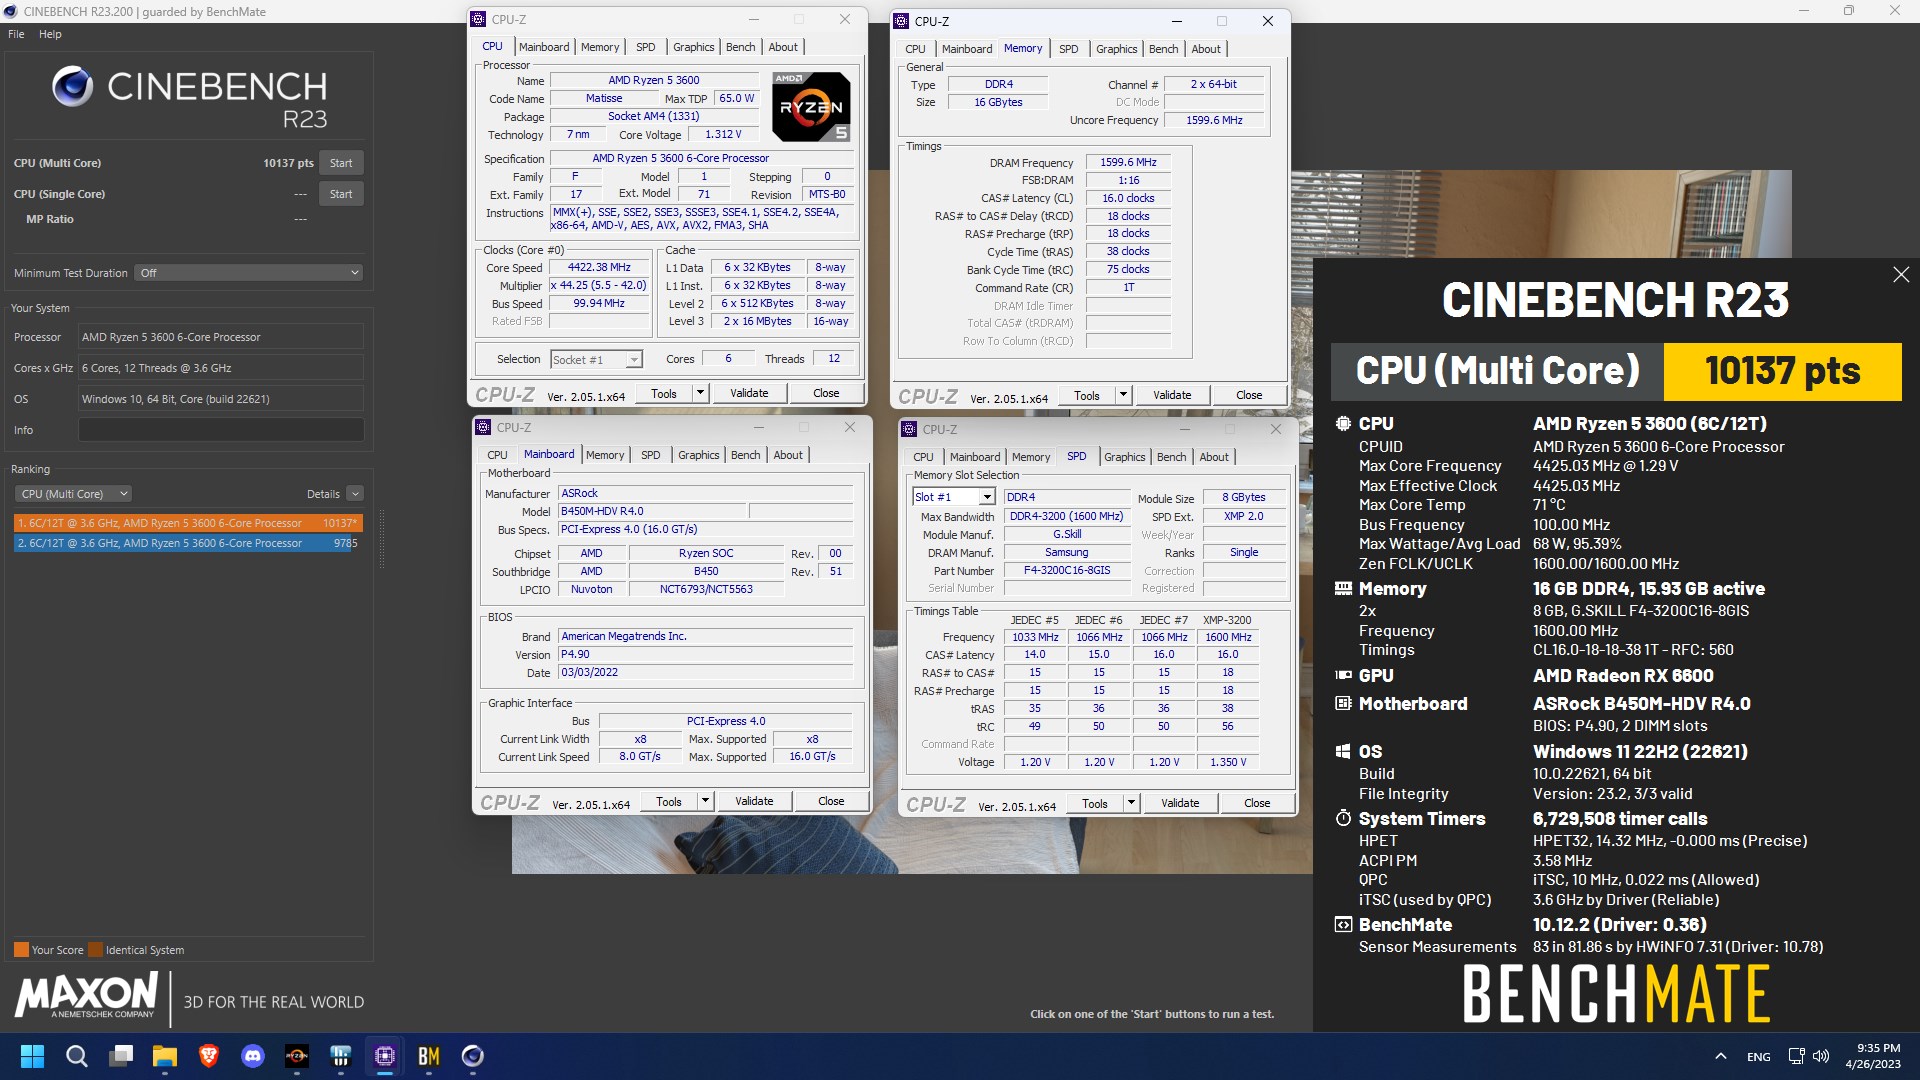Switch to Graphics tab in Mainboard window
Image resolution: width=1920 pixels, height=1080 pixels.
click(698, 455)
